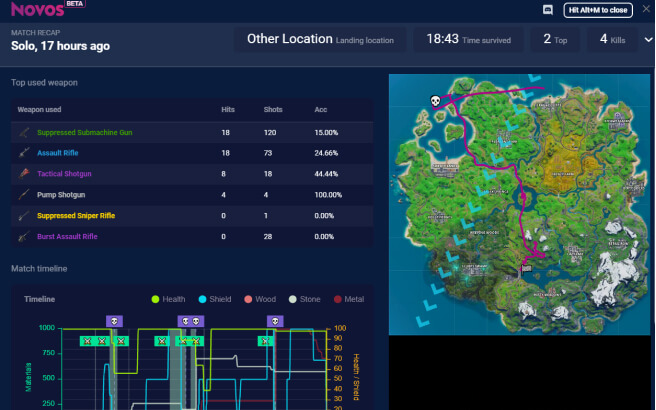This screenshot has height=410, width=656.
Task: Click the second crossed-swords fight marker on timeline
Action: [x=102, y=341]
